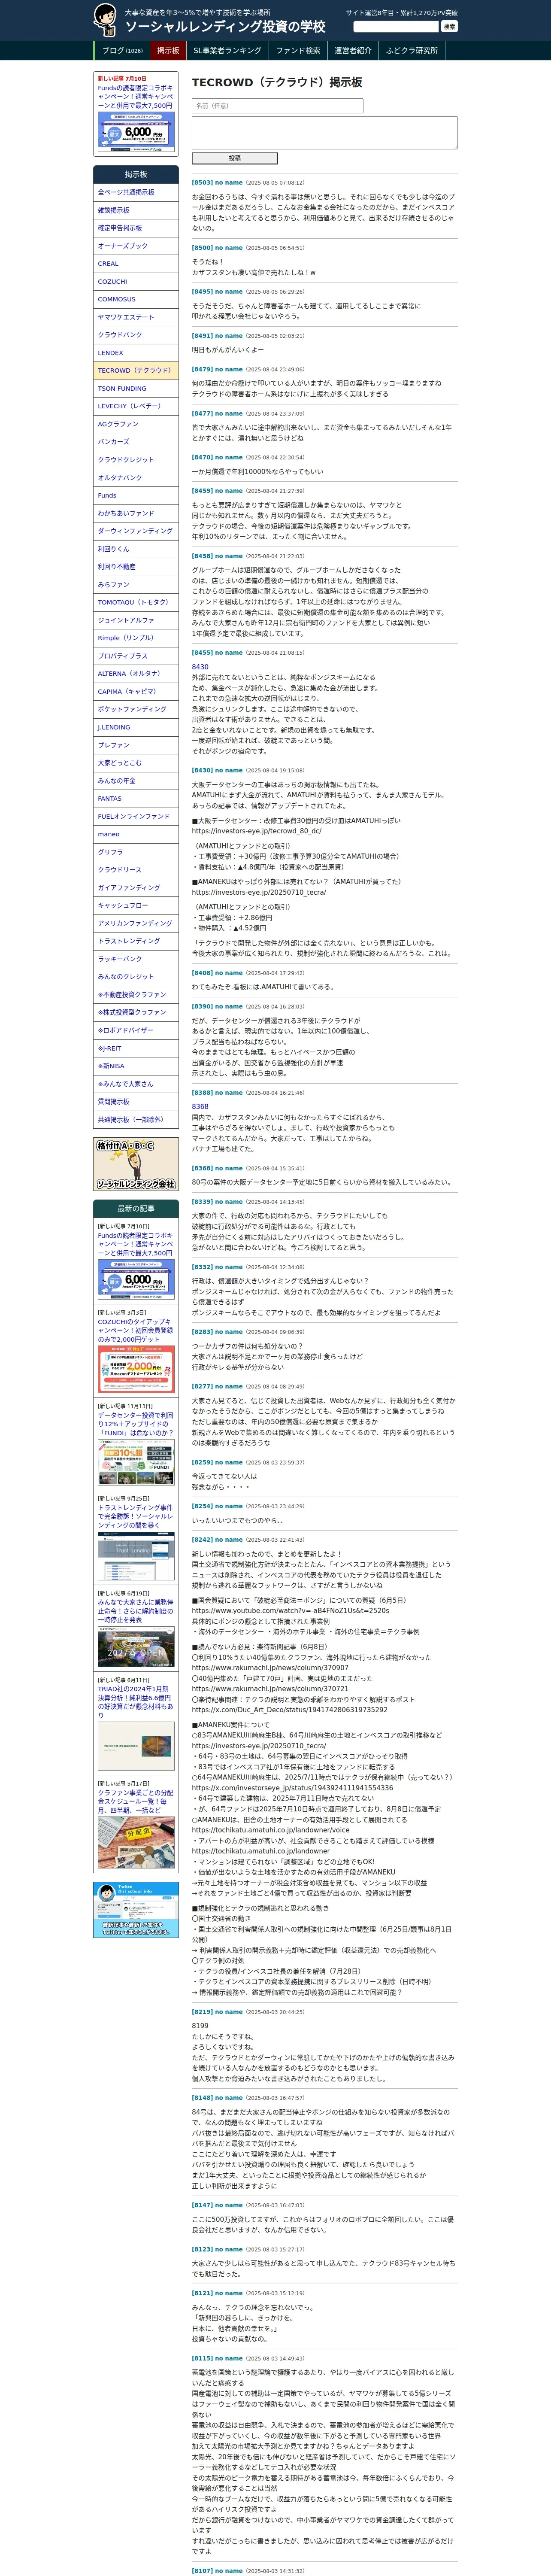Screen dimensions: 551x2576
Task: Open the LENDEX board link
Action: point(136,353)
